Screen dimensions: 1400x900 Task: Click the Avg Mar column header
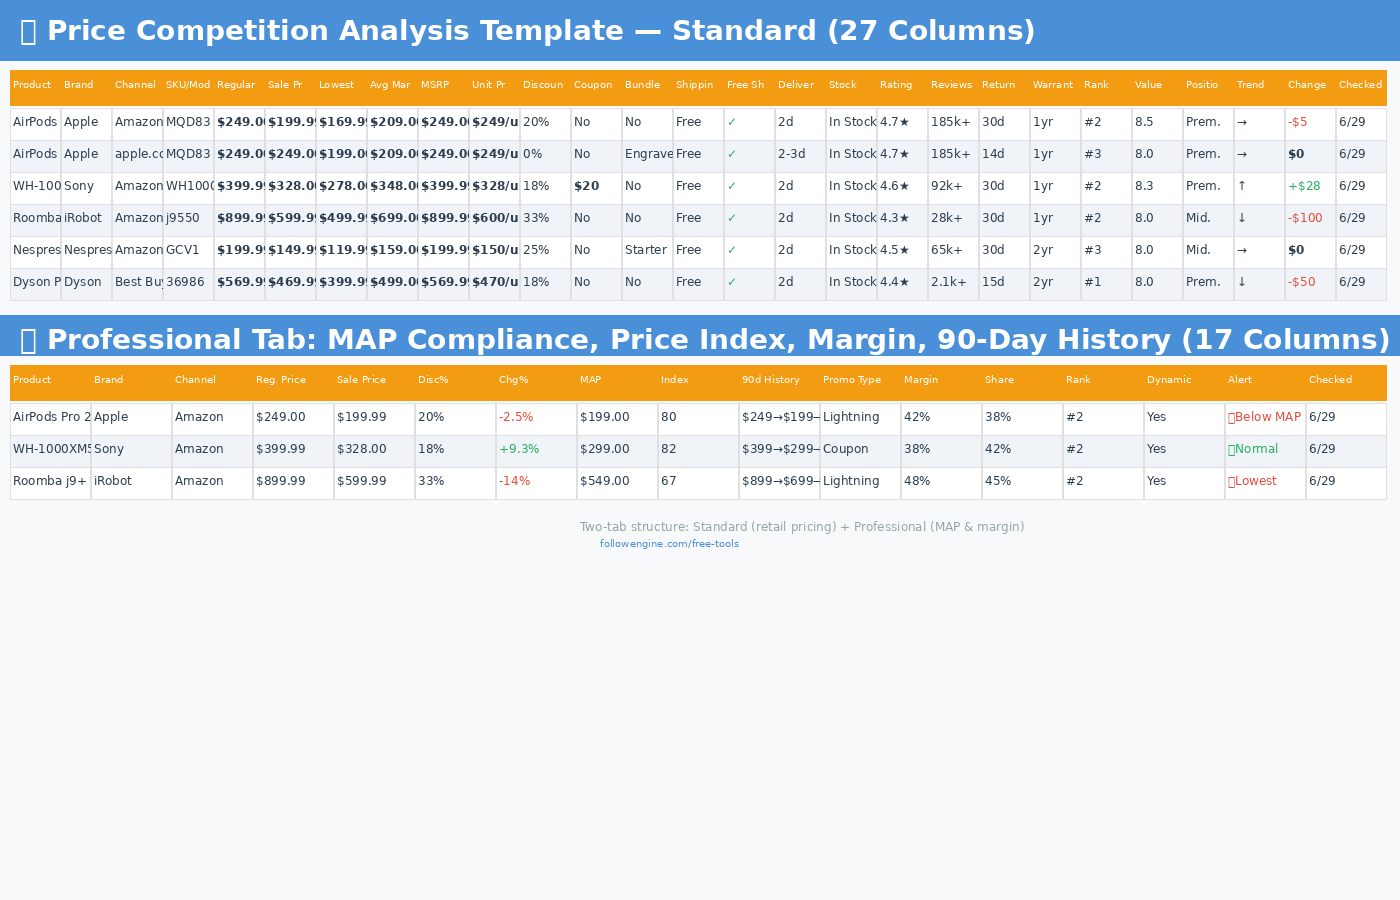click(392, 85)
